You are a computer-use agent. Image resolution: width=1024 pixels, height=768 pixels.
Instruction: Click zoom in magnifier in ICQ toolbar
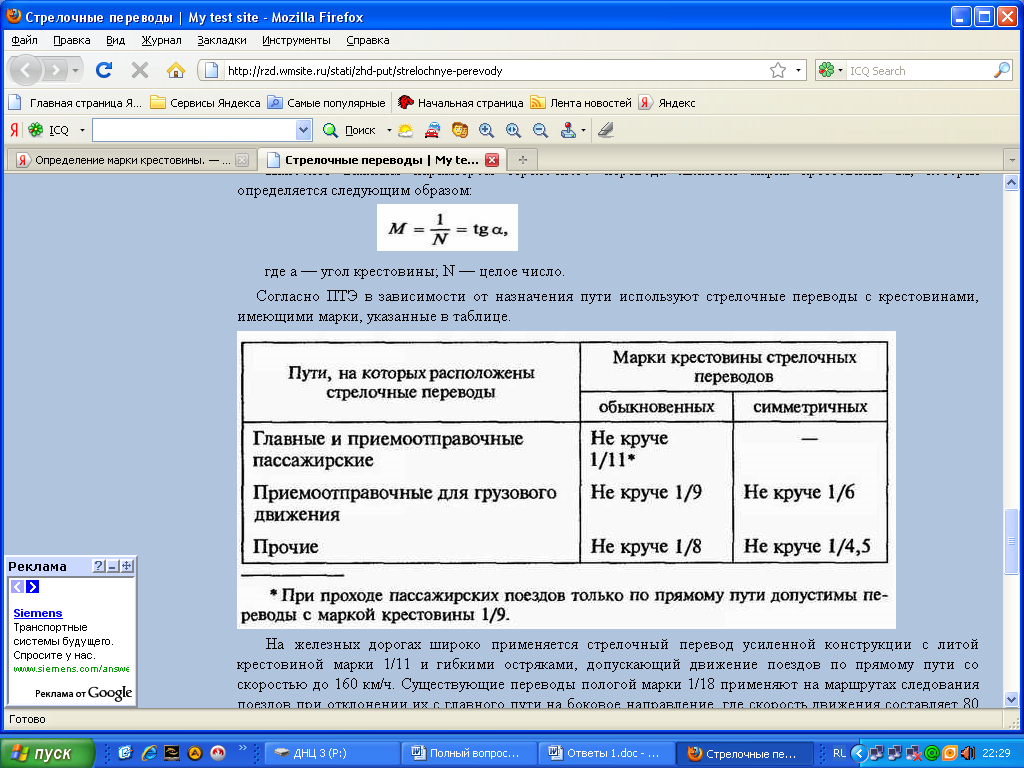[x=487, y=131]
